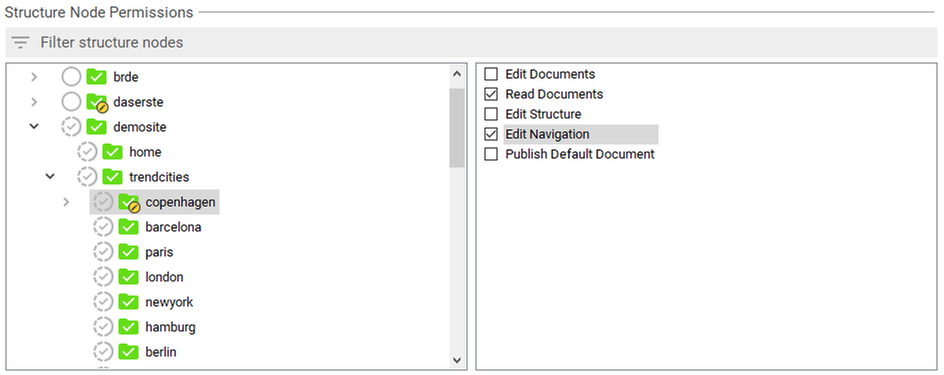Click the Edit Navigation label text
Viewport: 944px width, 375px height.
coord(547,134)
